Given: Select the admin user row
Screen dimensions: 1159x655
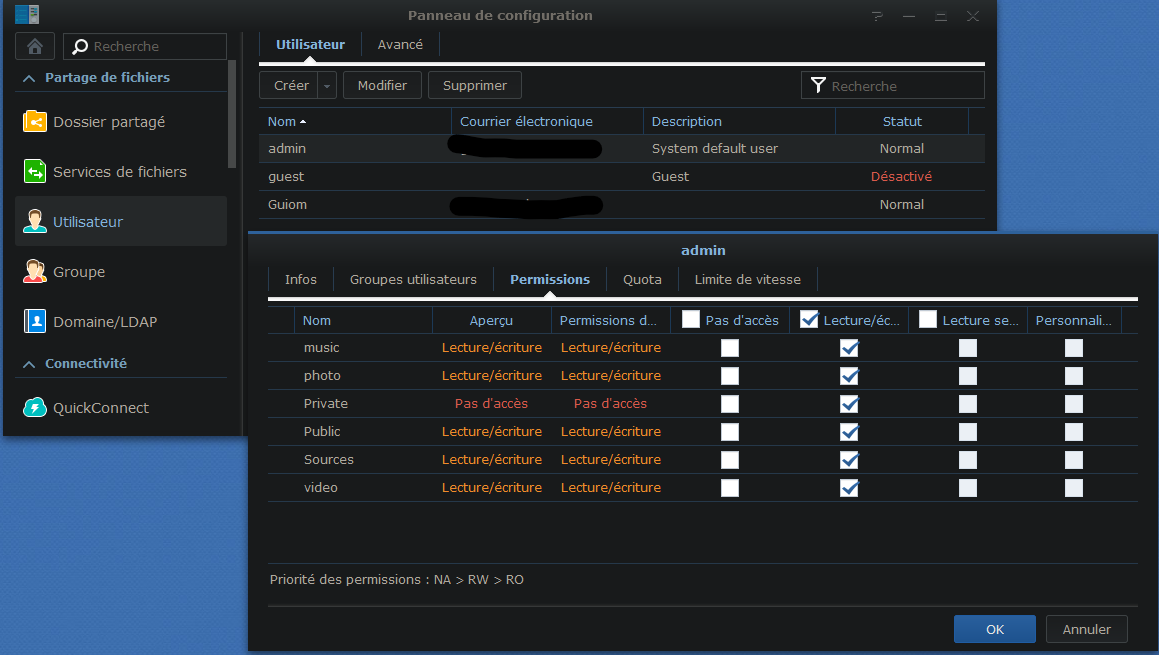Looking at the screenshot, I should [x=622, y=149].
